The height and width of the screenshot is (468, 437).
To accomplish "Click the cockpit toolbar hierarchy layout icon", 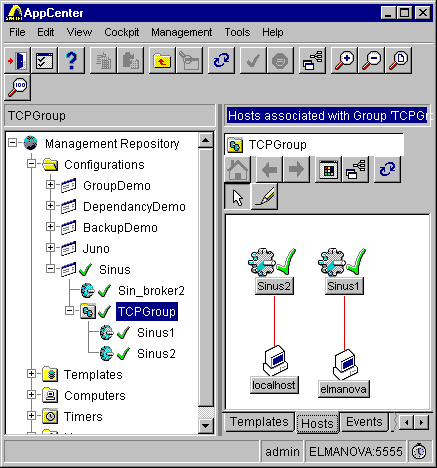I will pos(355,170).
